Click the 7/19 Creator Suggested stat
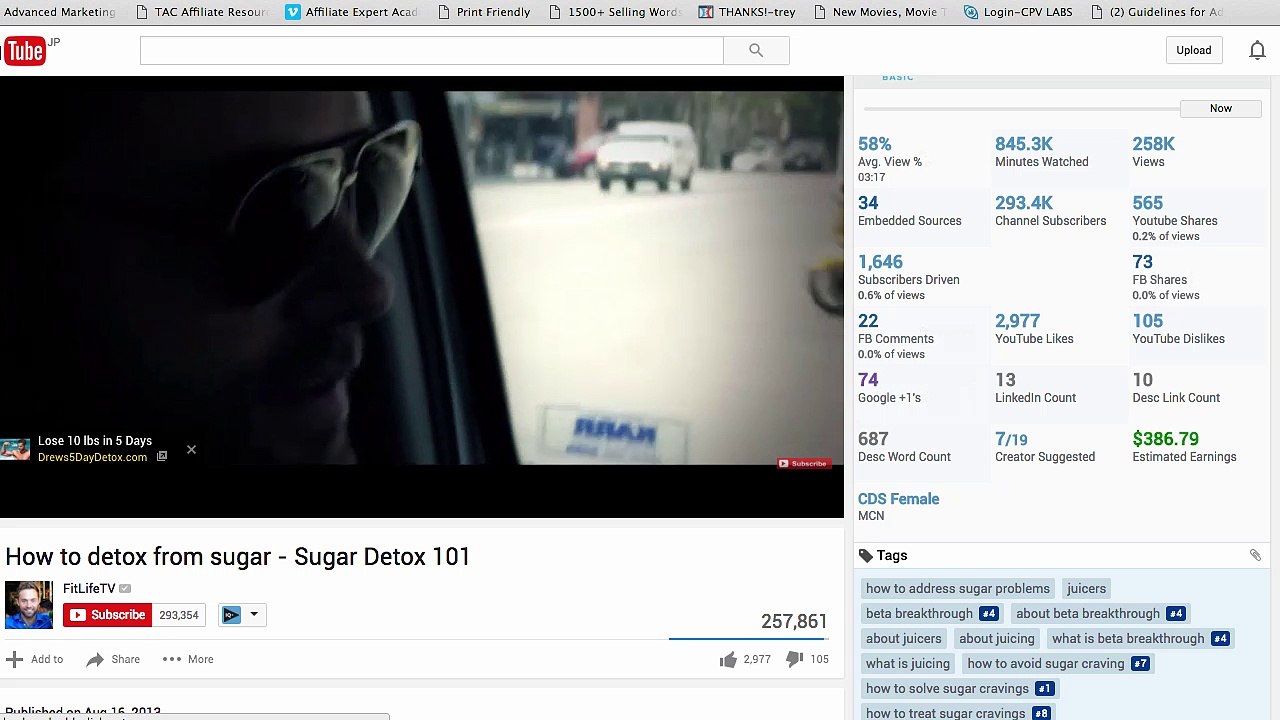Screen dimensions: 1280x720 coord(1045,447)
